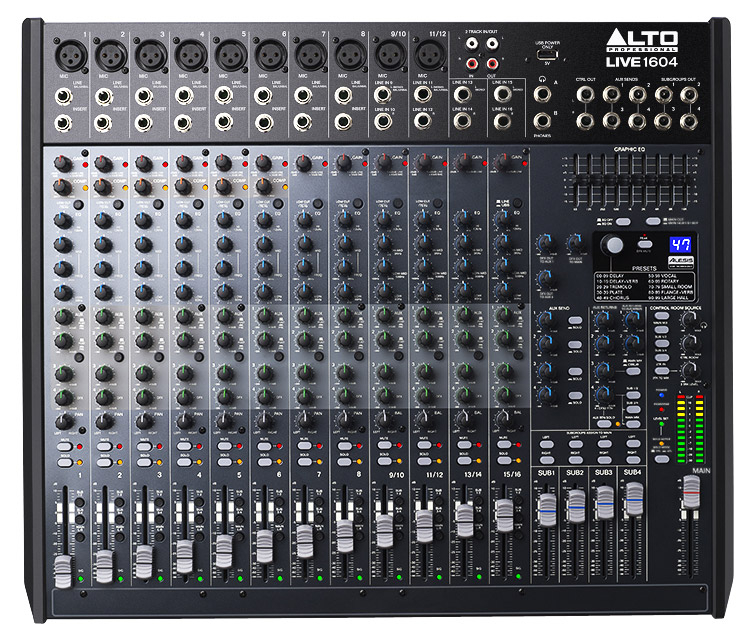Click the channel 1 Pan knob
755x640 pixels.
point(62,420)
